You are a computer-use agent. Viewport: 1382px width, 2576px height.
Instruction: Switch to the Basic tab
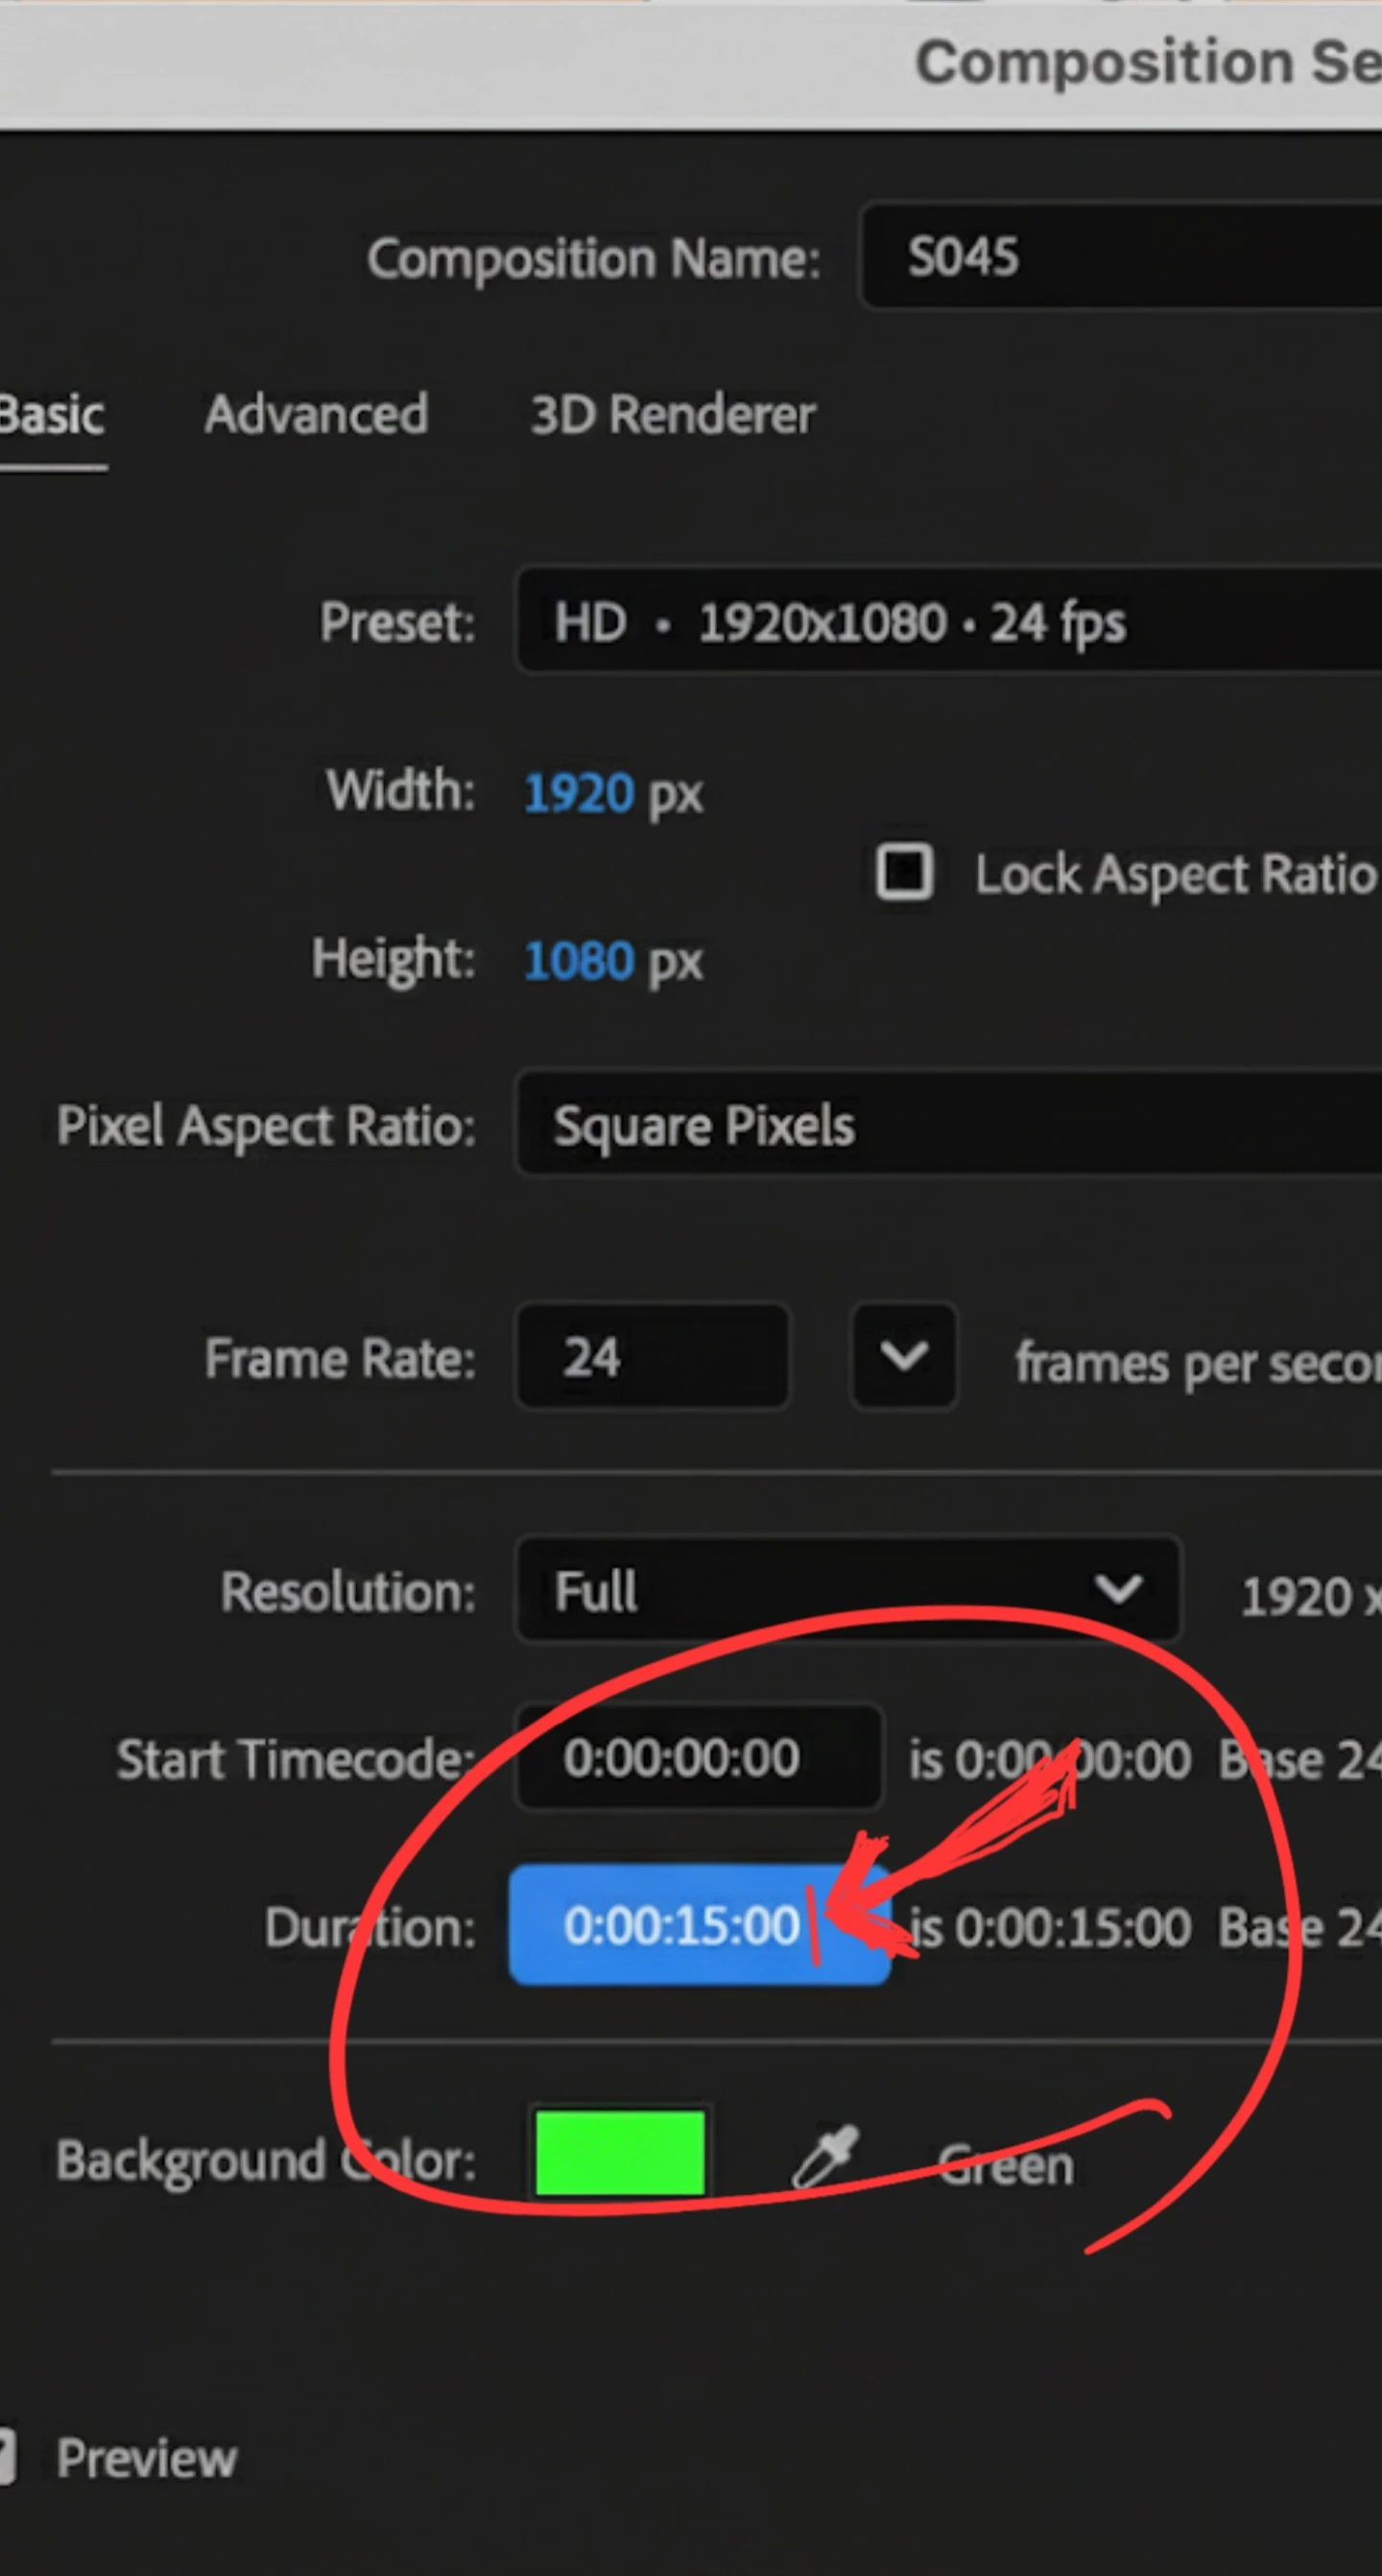51,415
